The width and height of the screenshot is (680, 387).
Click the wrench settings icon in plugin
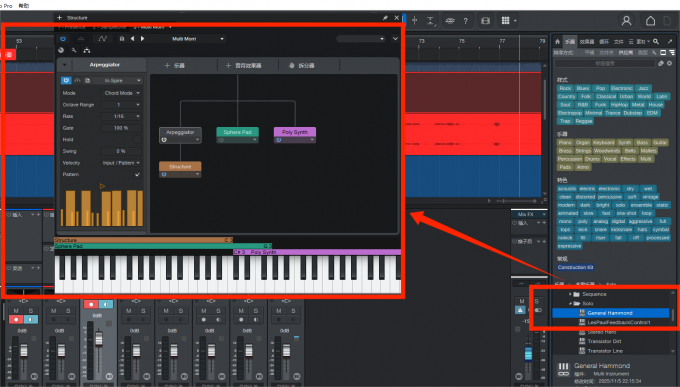74,50
